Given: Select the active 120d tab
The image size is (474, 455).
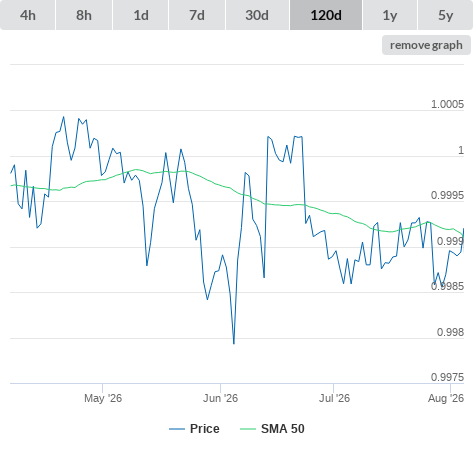Looking at the screenshot, I should click(326, 15).
